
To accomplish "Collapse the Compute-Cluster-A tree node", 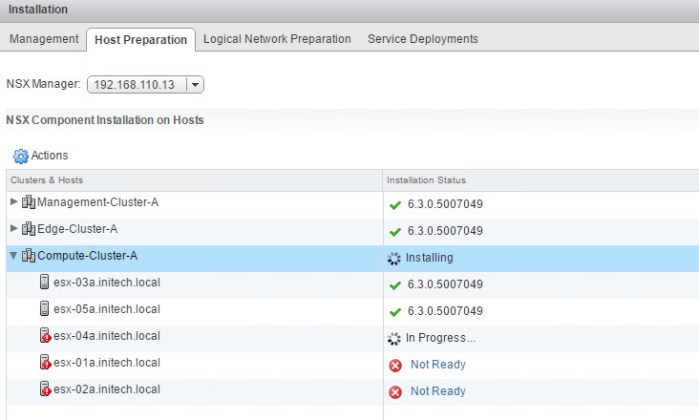I will (x=13, y=257).
